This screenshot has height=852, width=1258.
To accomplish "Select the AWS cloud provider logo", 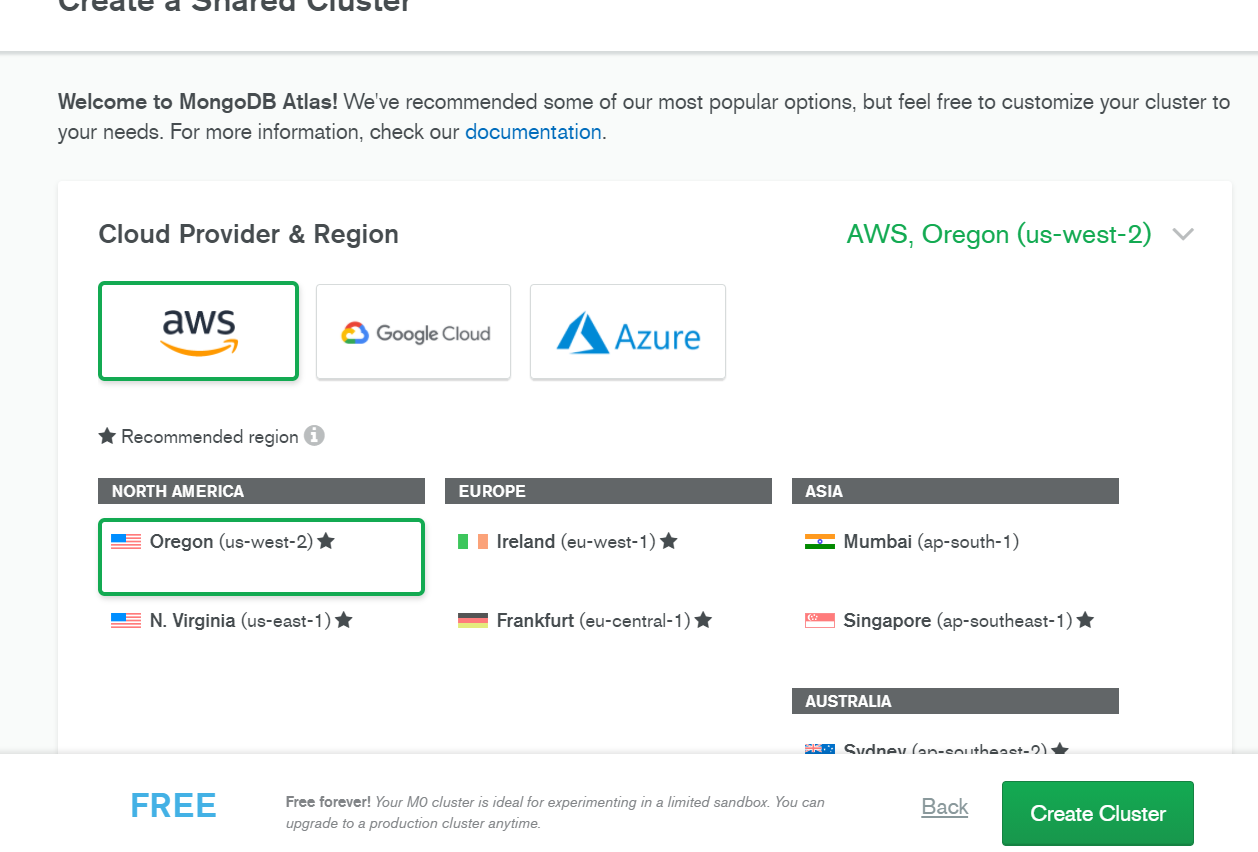I will click(x=198, y=331).
